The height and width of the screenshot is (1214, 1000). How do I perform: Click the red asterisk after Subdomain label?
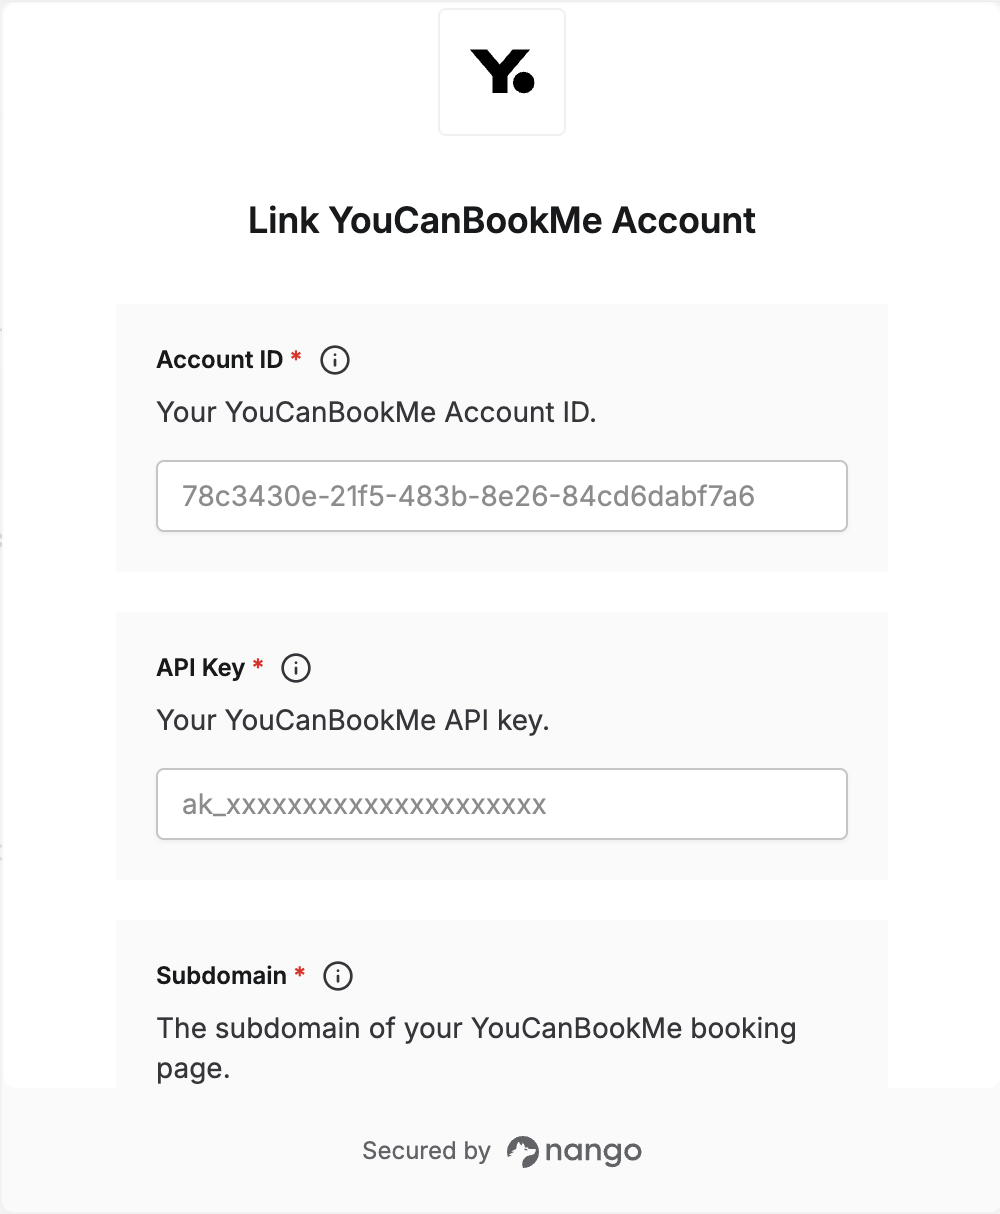coord(300,973)
